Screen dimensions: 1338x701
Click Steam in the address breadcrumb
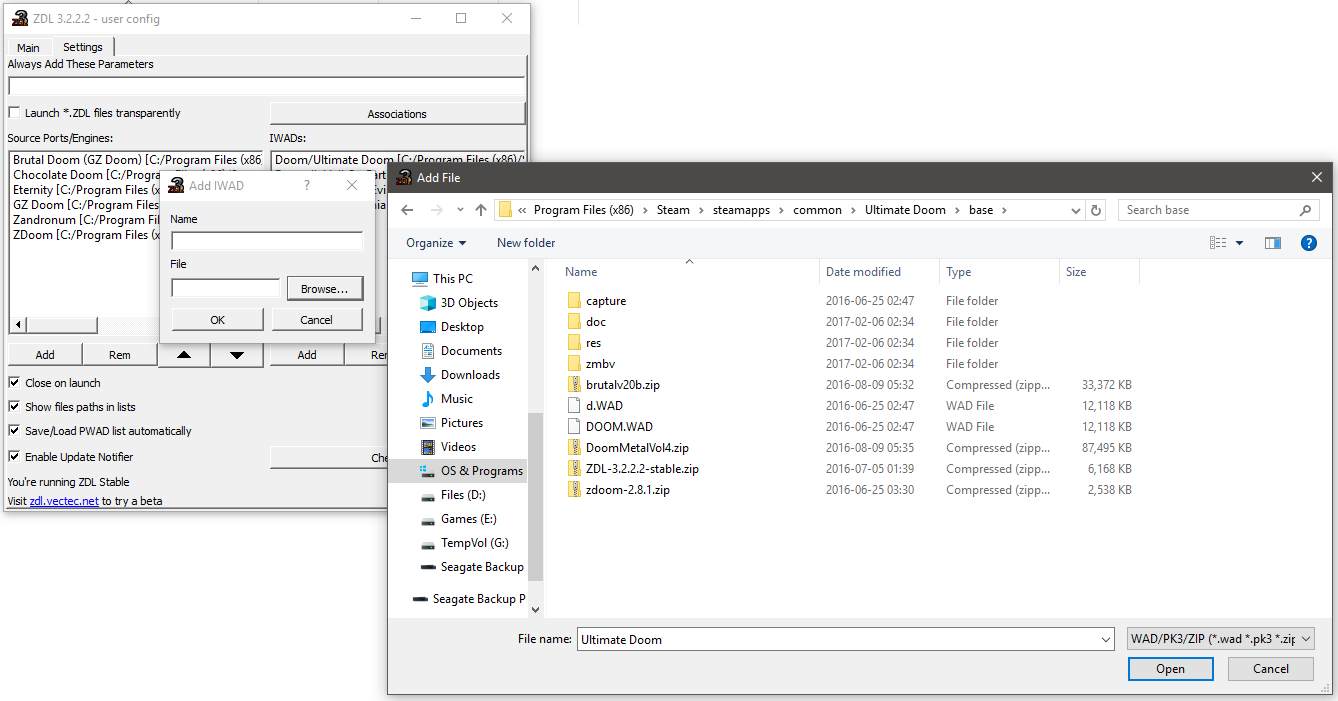point(673,210)
